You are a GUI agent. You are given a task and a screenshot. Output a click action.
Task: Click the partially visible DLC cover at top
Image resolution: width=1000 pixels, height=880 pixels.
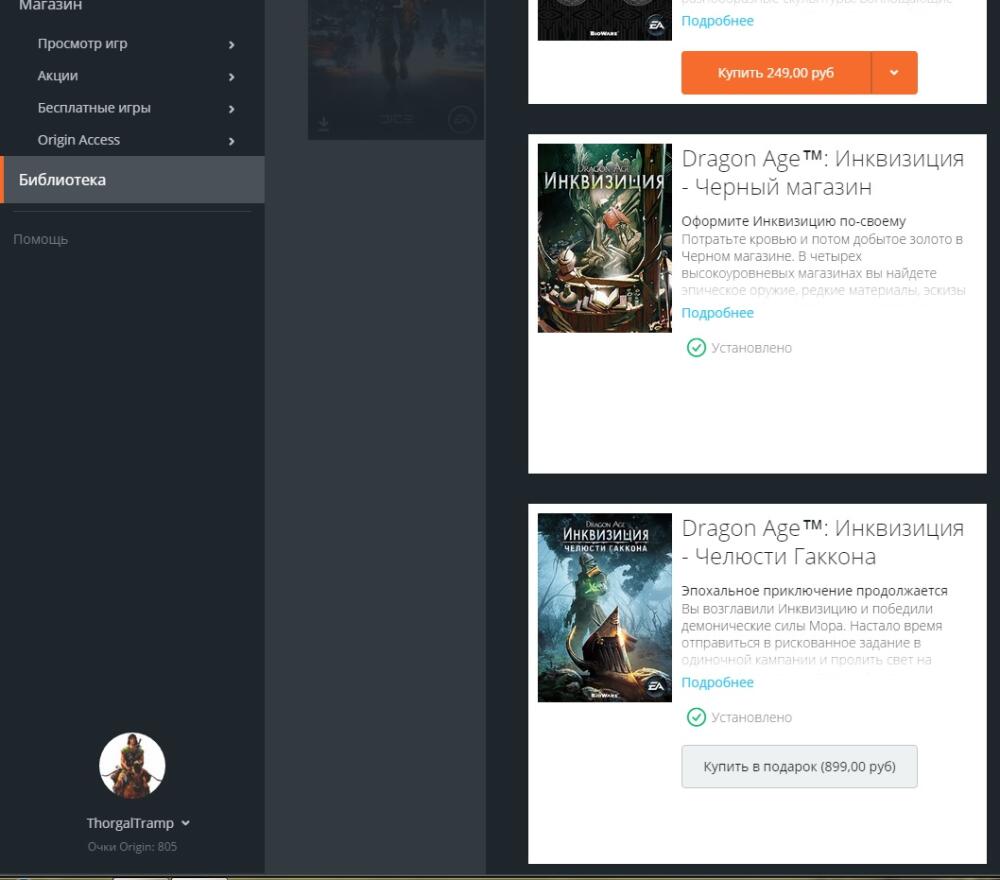pos(605,20)
